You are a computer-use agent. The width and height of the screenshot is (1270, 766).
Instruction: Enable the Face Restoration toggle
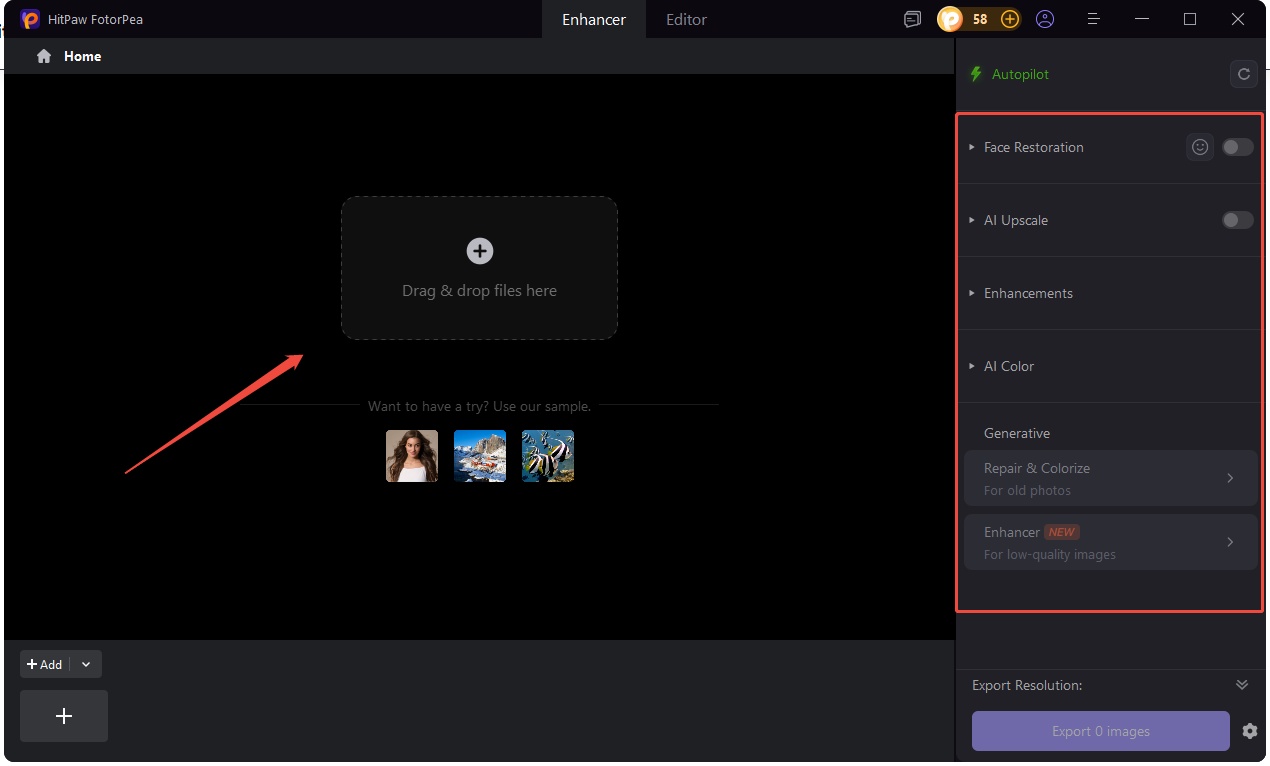pyautogui.click(x=1237, y=147)
